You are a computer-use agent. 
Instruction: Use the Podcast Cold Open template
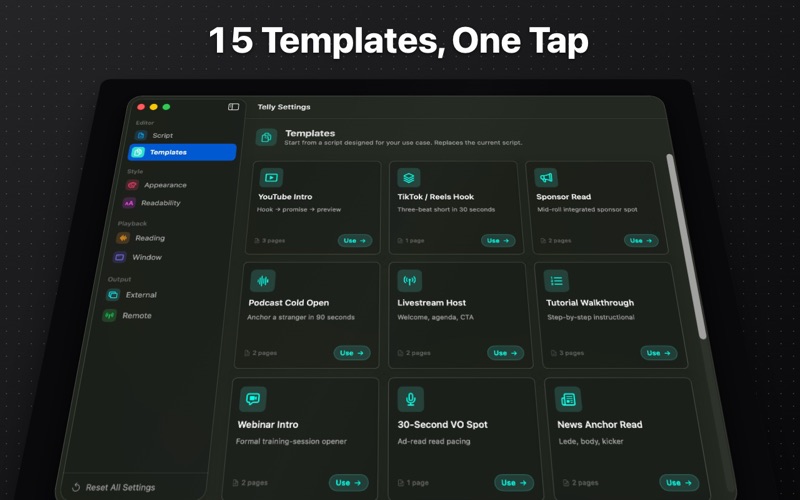(x=352, y=353)
